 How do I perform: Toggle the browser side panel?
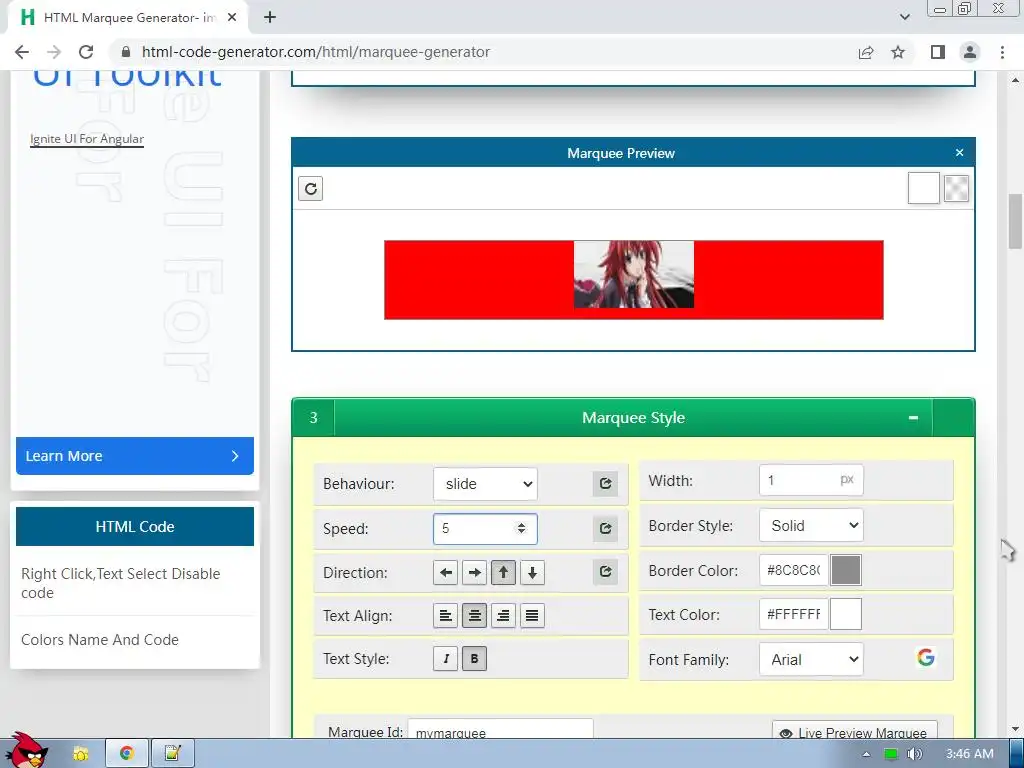coord(938,52)
